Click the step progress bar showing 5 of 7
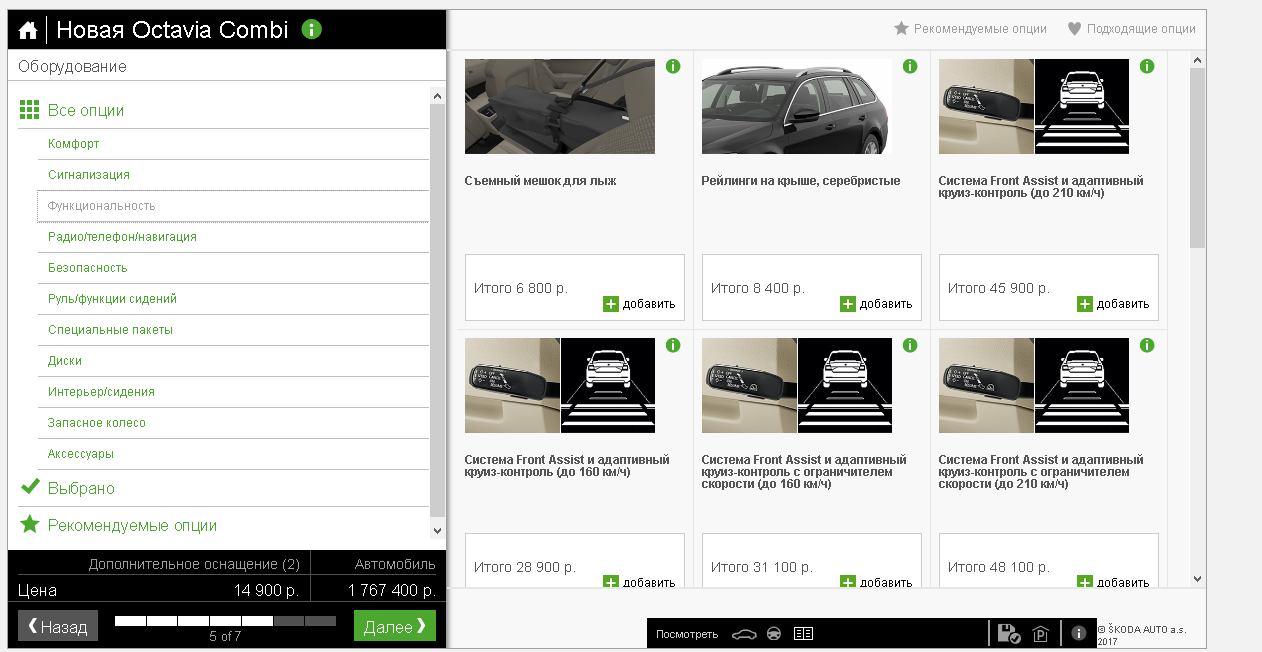Screen dimensions: 1262x652 (x=225, y=621)
